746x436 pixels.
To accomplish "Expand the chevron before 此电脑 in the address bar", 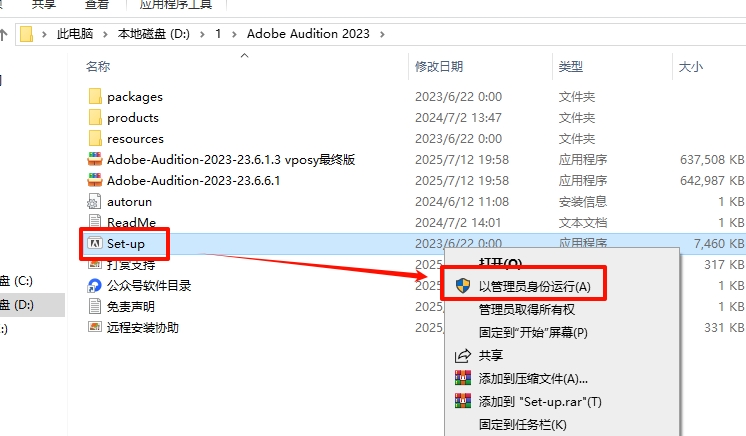I will point(44,34).
